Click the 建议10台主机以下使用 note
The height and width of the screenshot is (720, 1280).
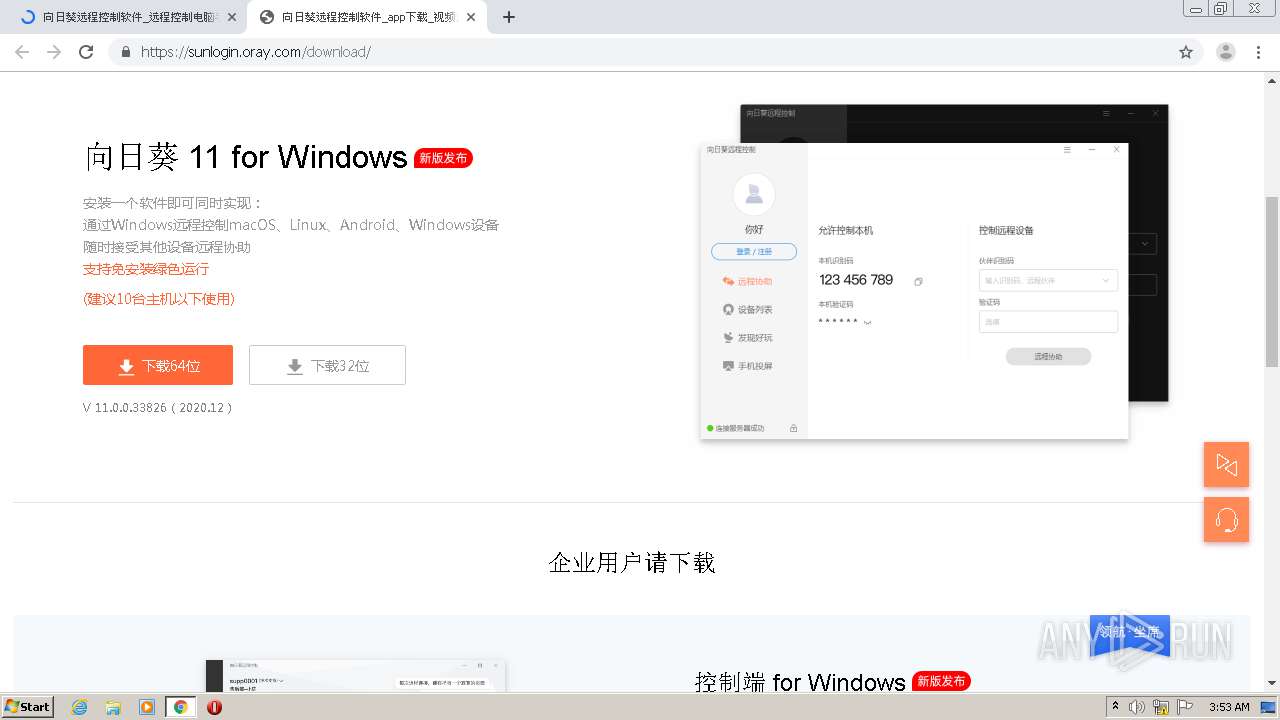point(159,299)
